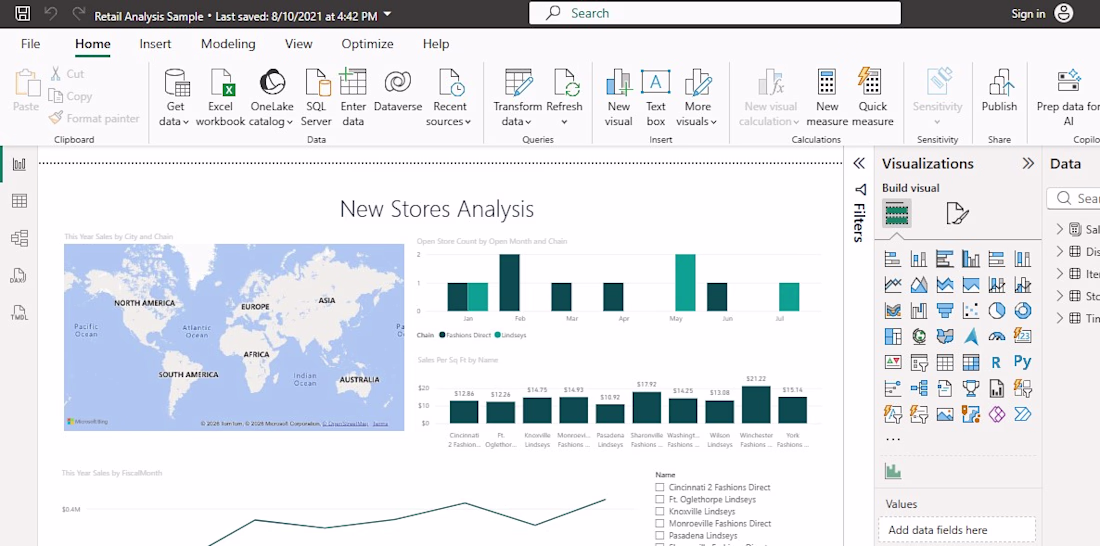1100x546 pixels.
Task: Select the Python visual icon
Action: (x=1022, y=363)
